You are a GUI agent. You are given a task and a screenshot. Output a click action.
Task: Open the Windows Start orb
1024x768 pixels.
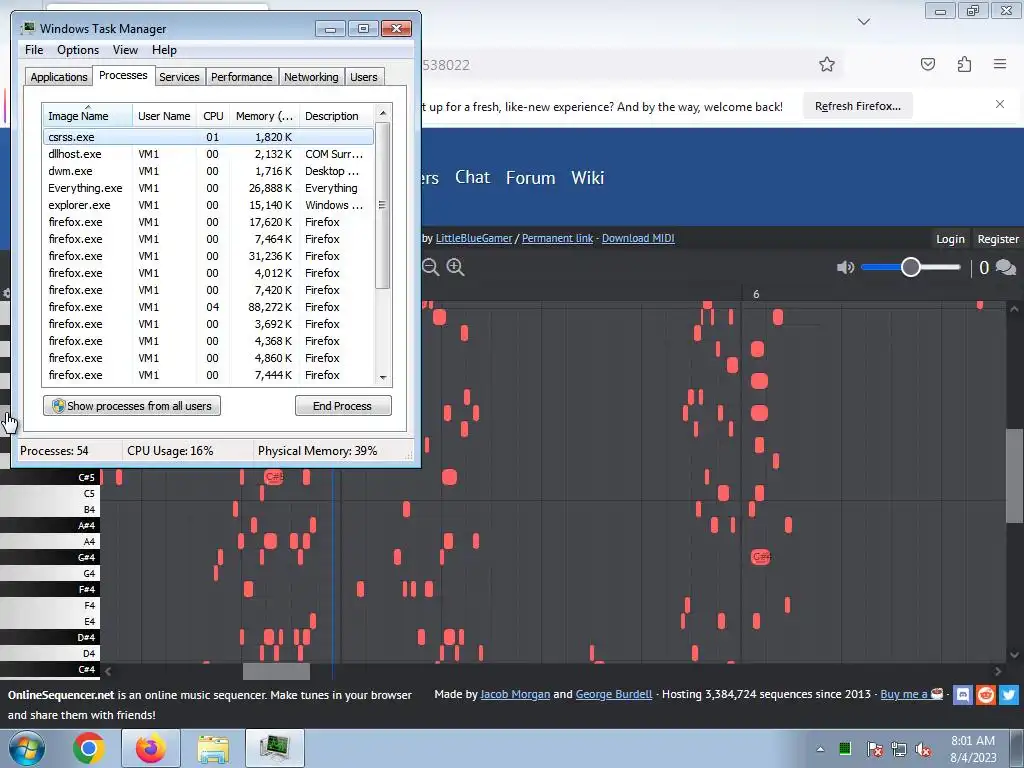(x=27, y=748)
